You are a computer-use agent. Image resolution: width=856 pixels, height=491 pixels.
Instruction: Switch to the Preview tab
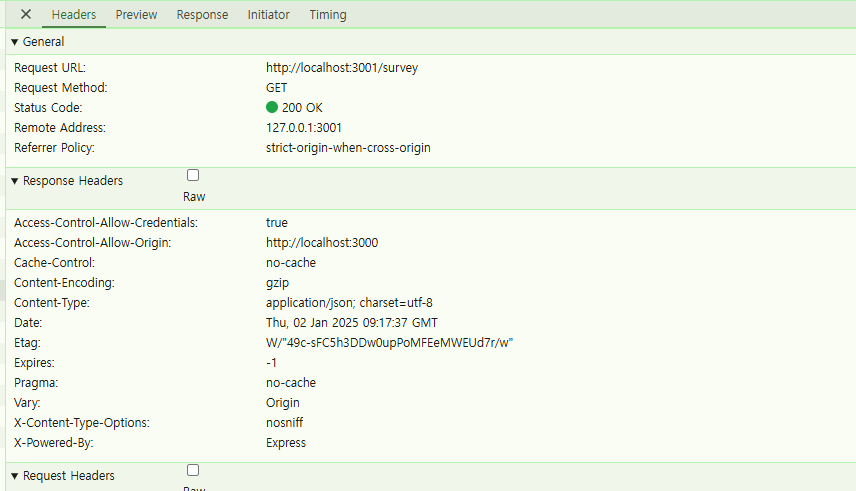(x=136, y=15)
